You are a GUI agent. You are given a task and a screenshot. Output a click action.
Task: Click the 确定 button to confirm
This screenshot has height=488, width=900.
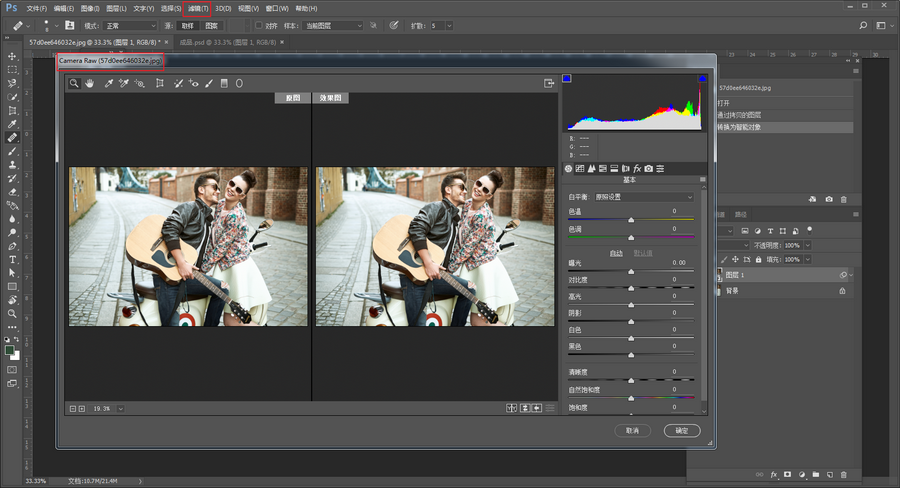click(681, 430)
